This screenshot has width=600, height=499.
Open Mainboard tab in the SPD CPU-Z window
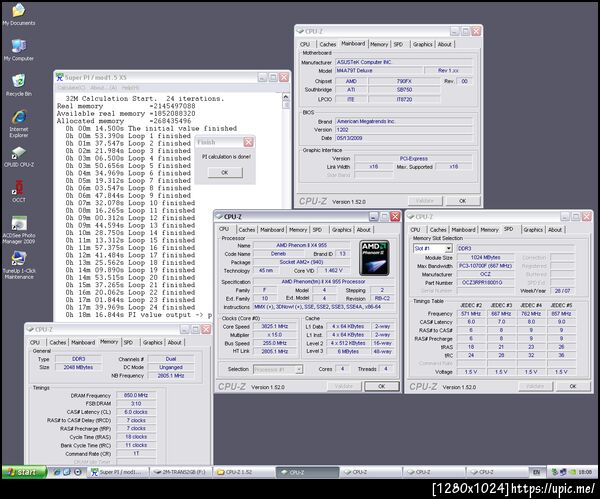point(463,230)
